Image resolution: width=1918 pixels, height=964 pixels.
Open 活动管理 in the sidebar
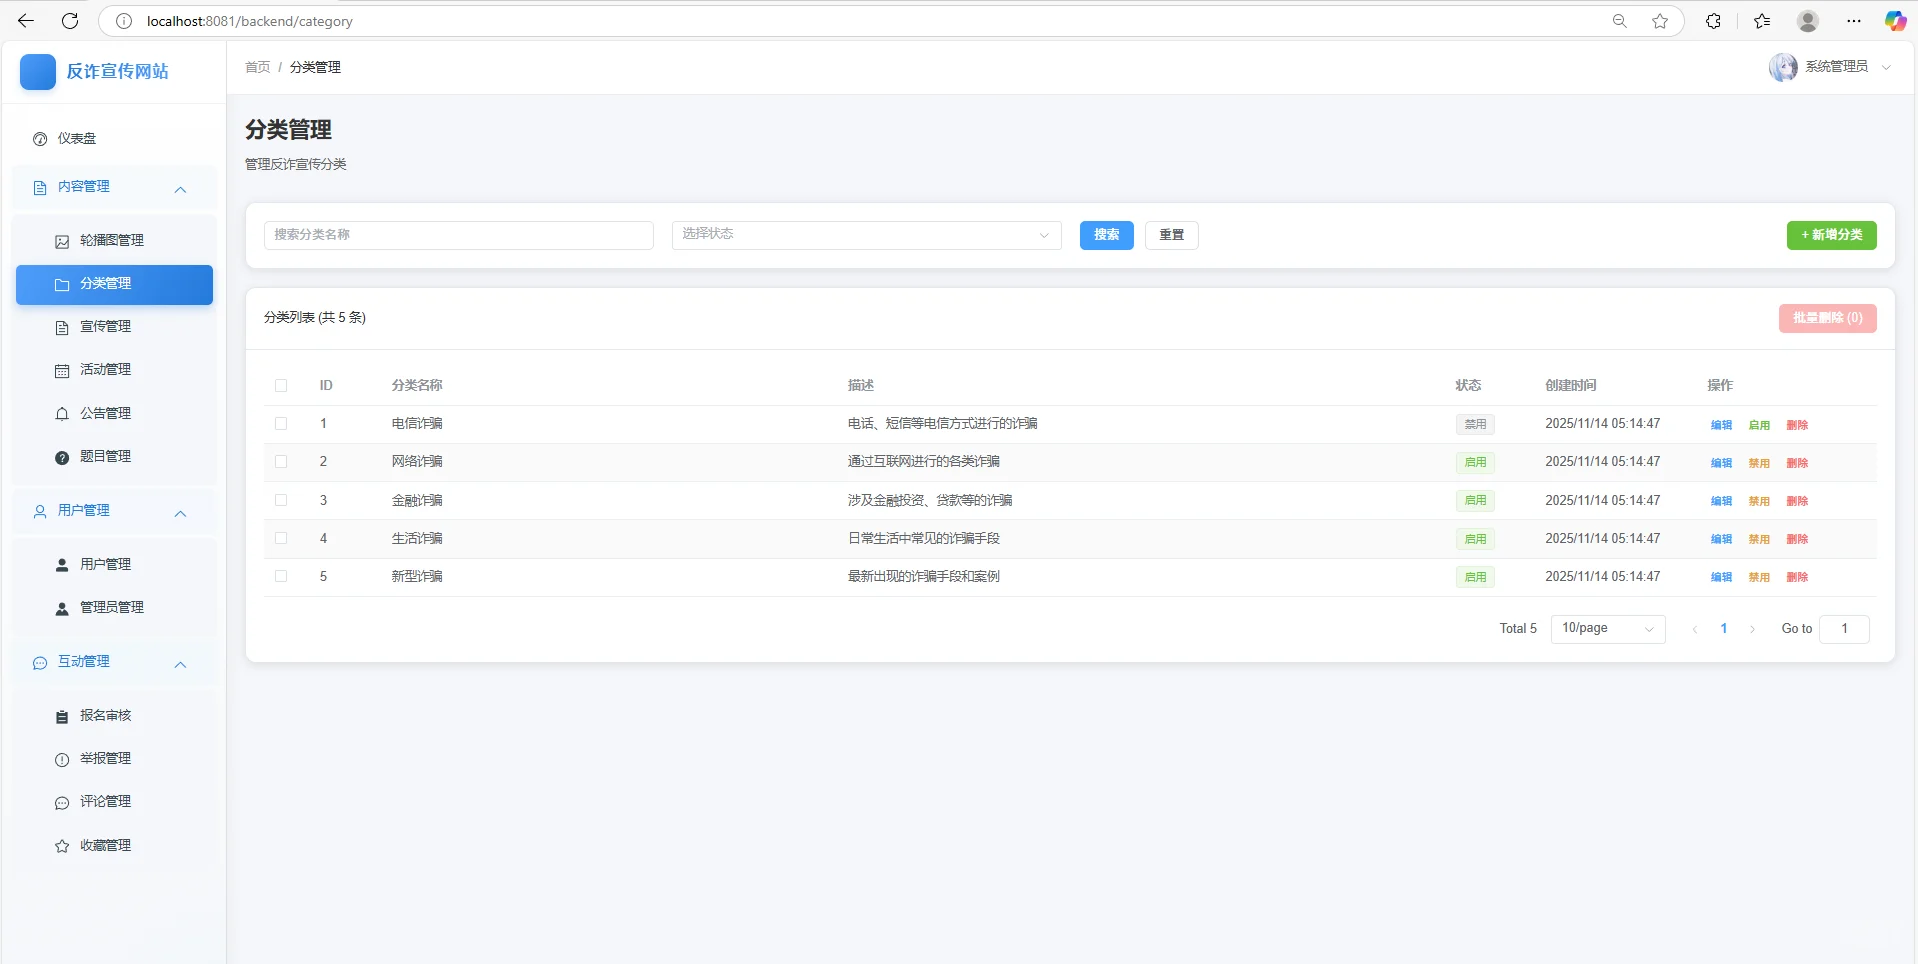[x=105, y=369]
